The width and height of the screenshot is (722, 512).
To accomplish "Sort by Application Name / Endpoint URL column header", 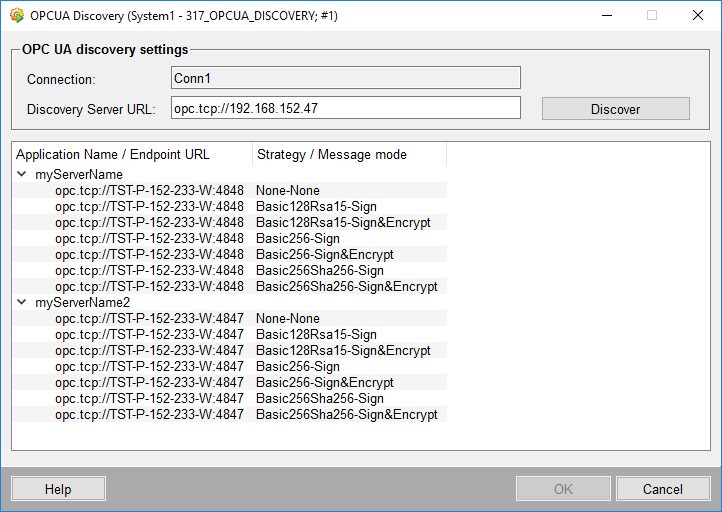I will [132, 155].
